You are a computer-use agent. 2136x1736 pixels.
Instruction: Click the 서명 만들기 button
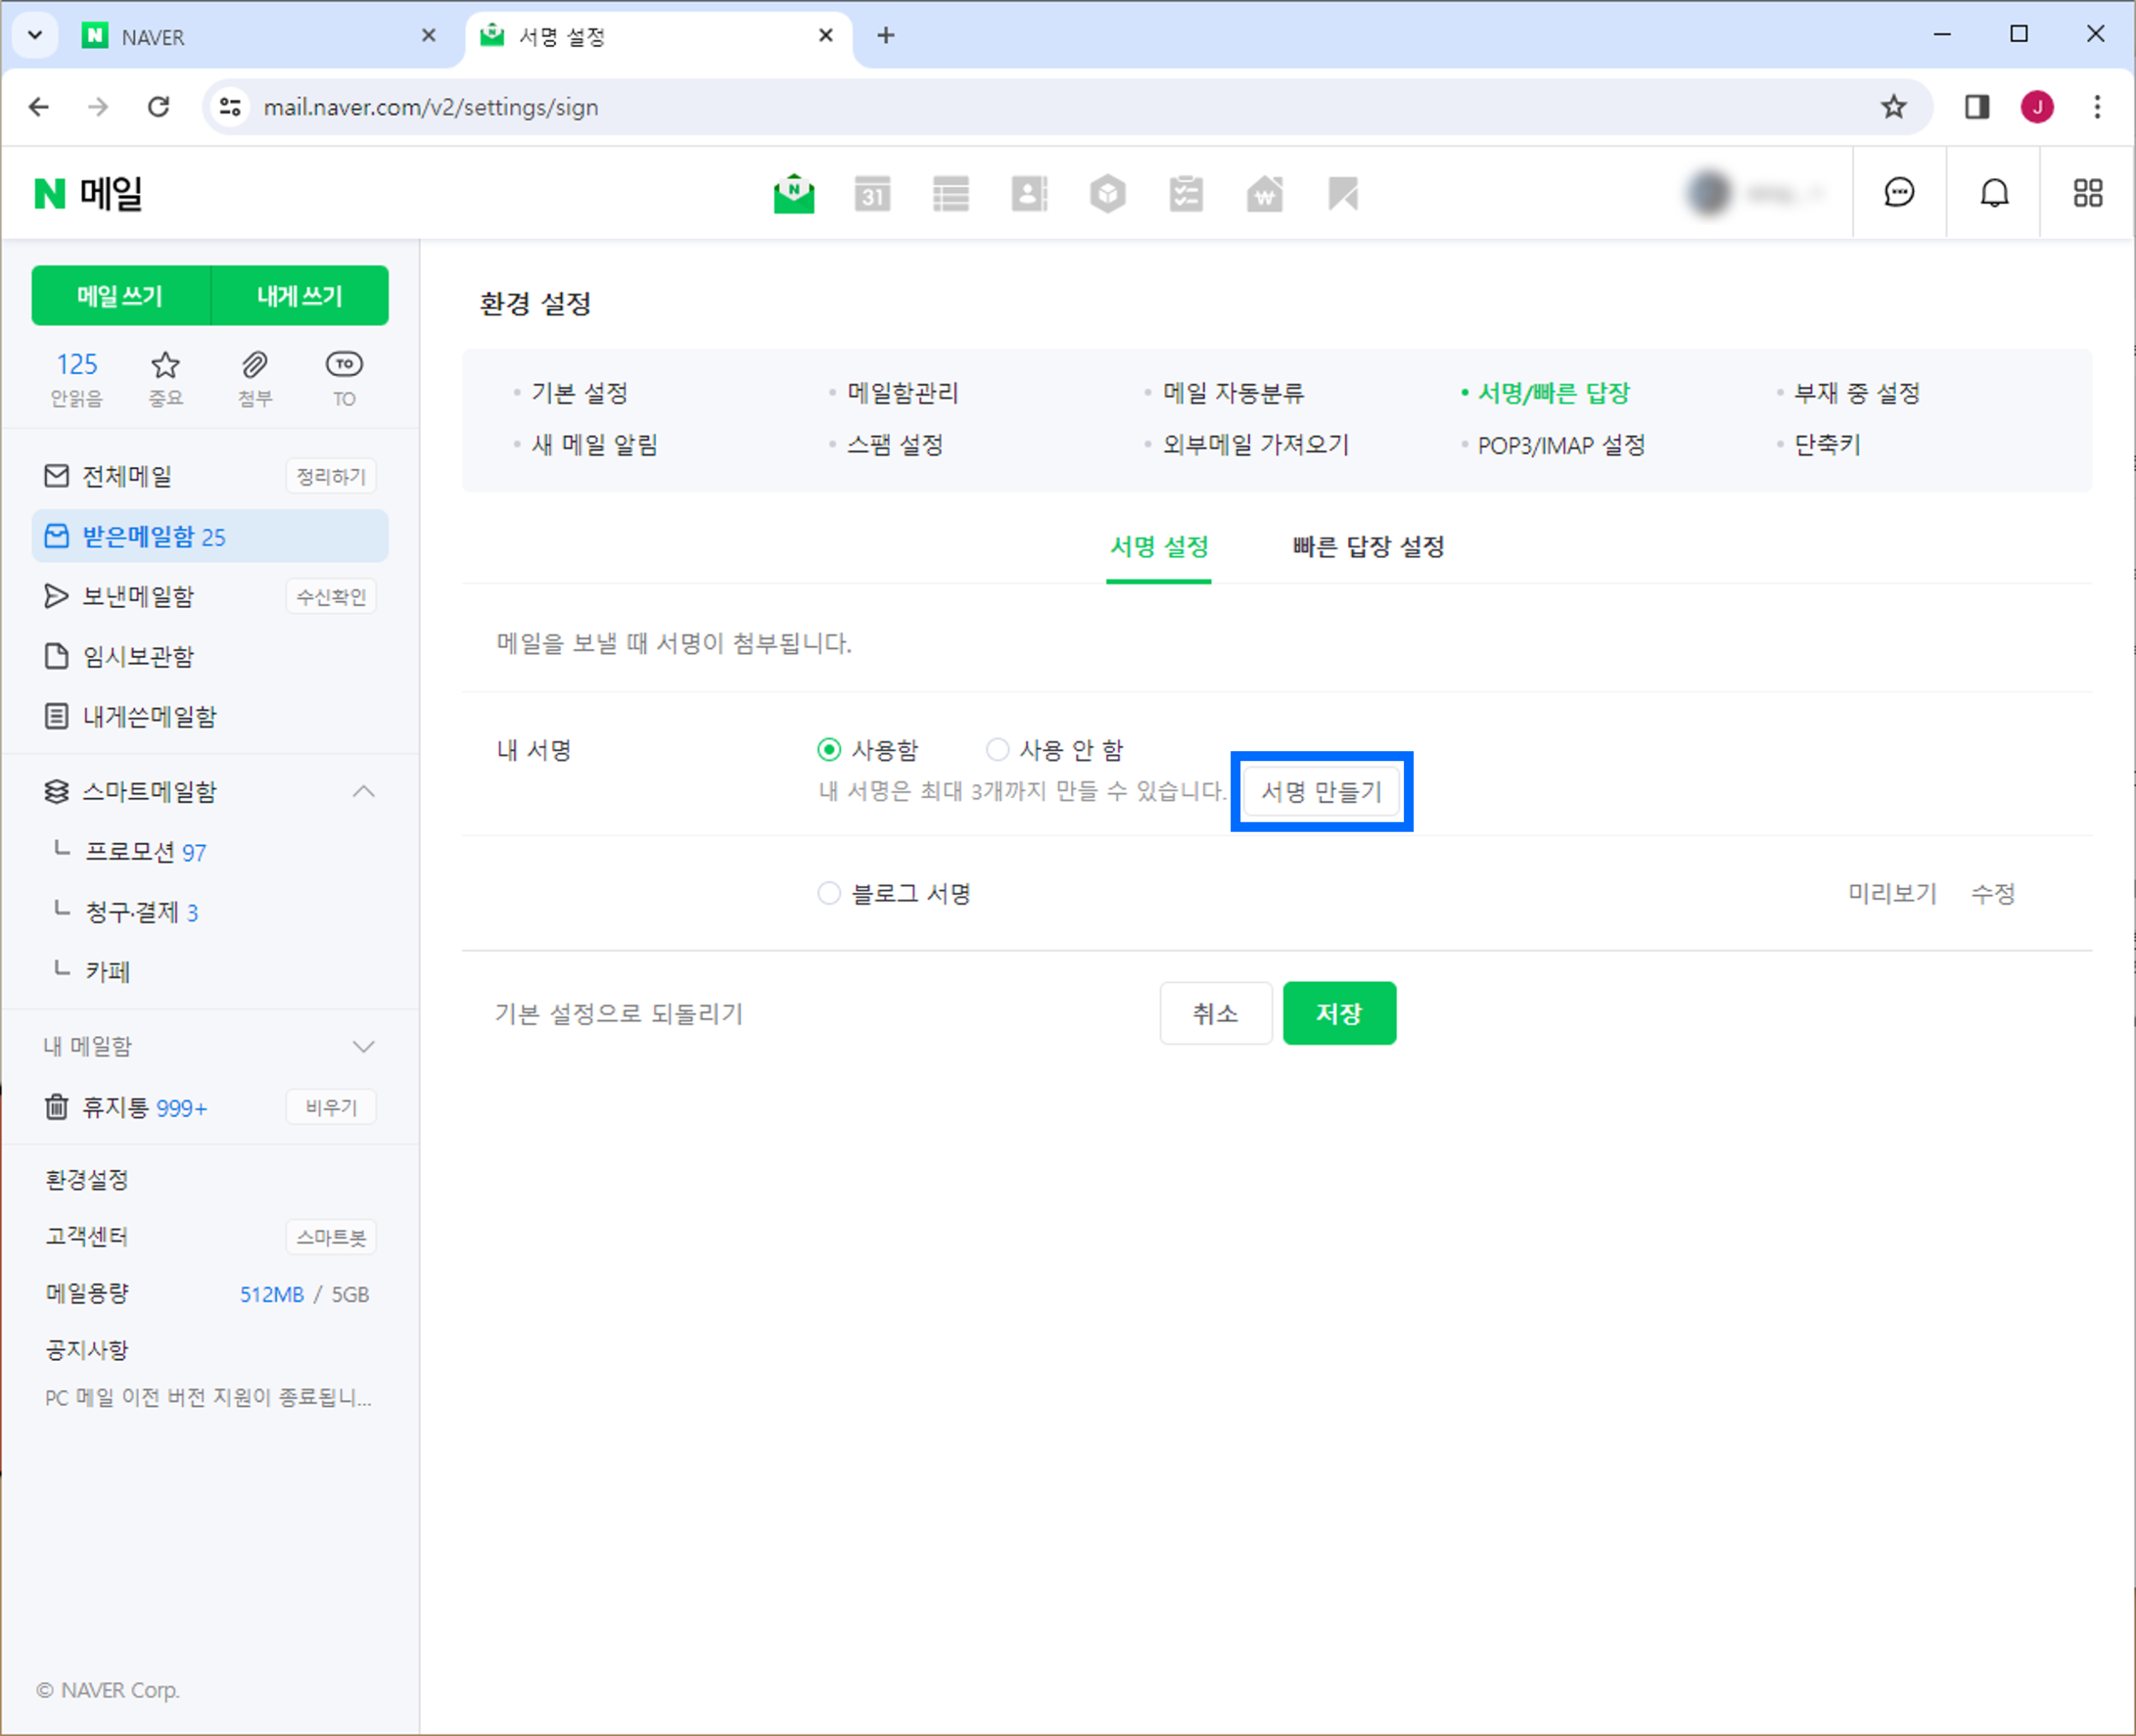(x=1320, y=792)
